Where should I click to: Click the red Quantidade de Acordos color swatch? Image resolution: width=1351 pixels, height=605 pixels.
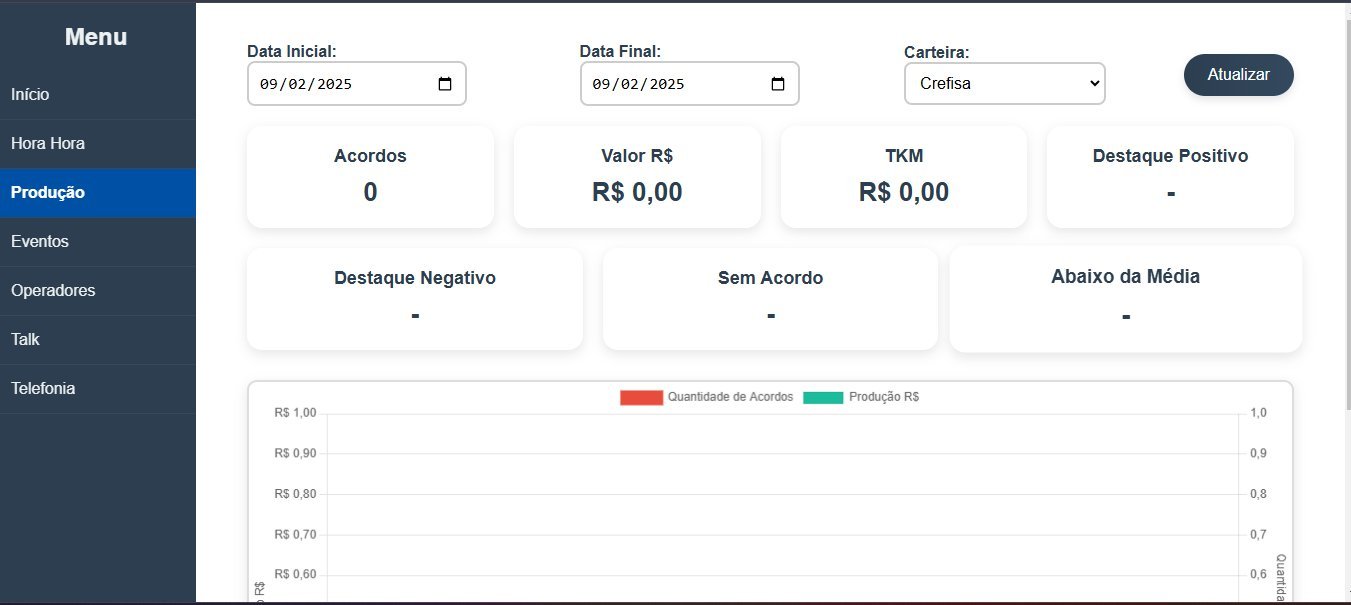(642, 397)
